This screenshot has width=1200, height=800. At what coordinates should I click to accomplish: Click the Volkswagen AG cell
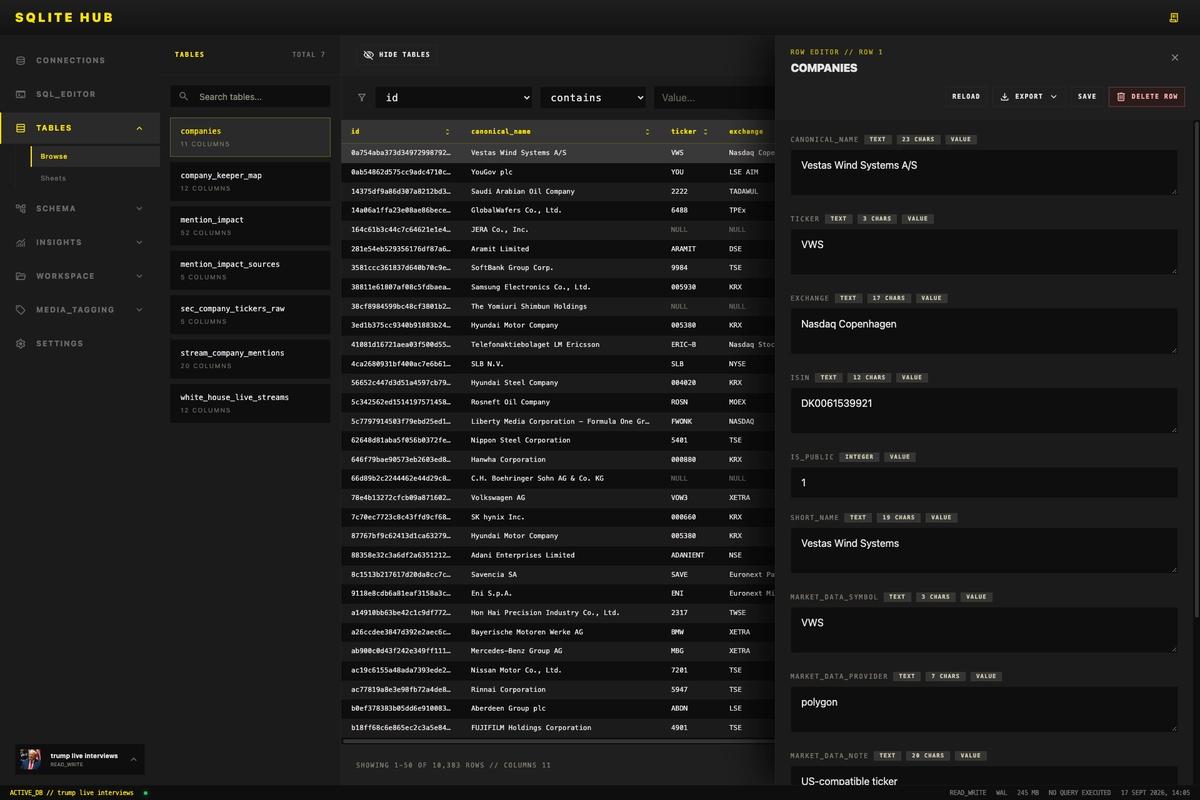point(498,497)
